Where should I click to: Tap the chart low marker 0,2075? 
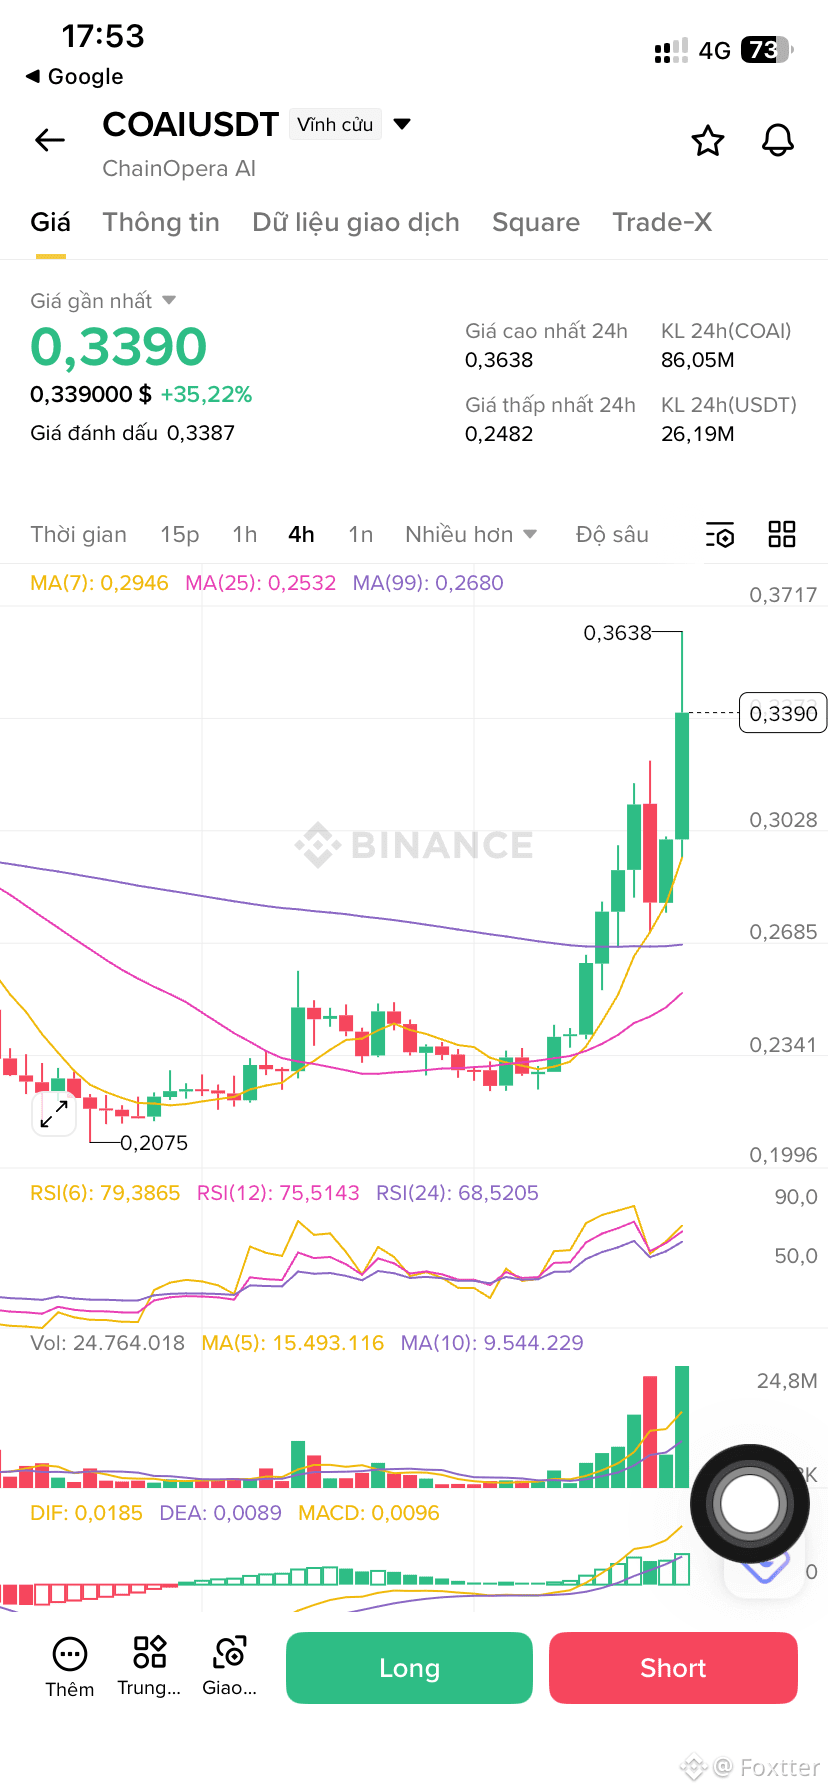point(154,1143)
